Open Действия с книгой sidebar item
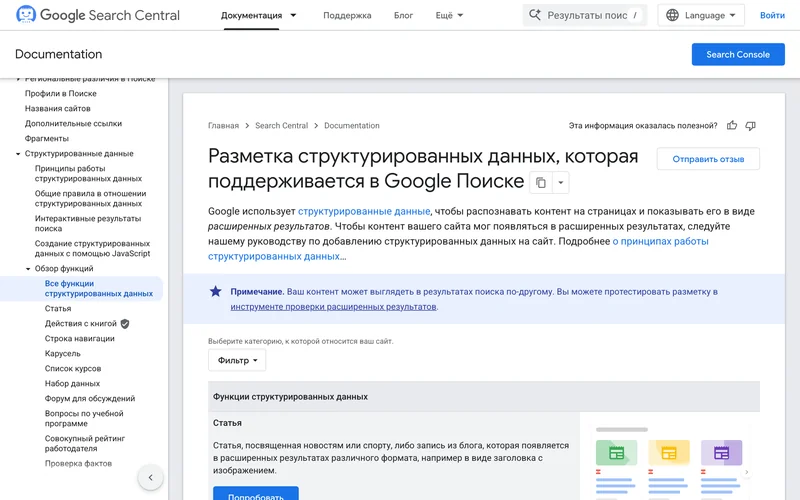Viewport: 800px width, 500px height. click(81, 323)
